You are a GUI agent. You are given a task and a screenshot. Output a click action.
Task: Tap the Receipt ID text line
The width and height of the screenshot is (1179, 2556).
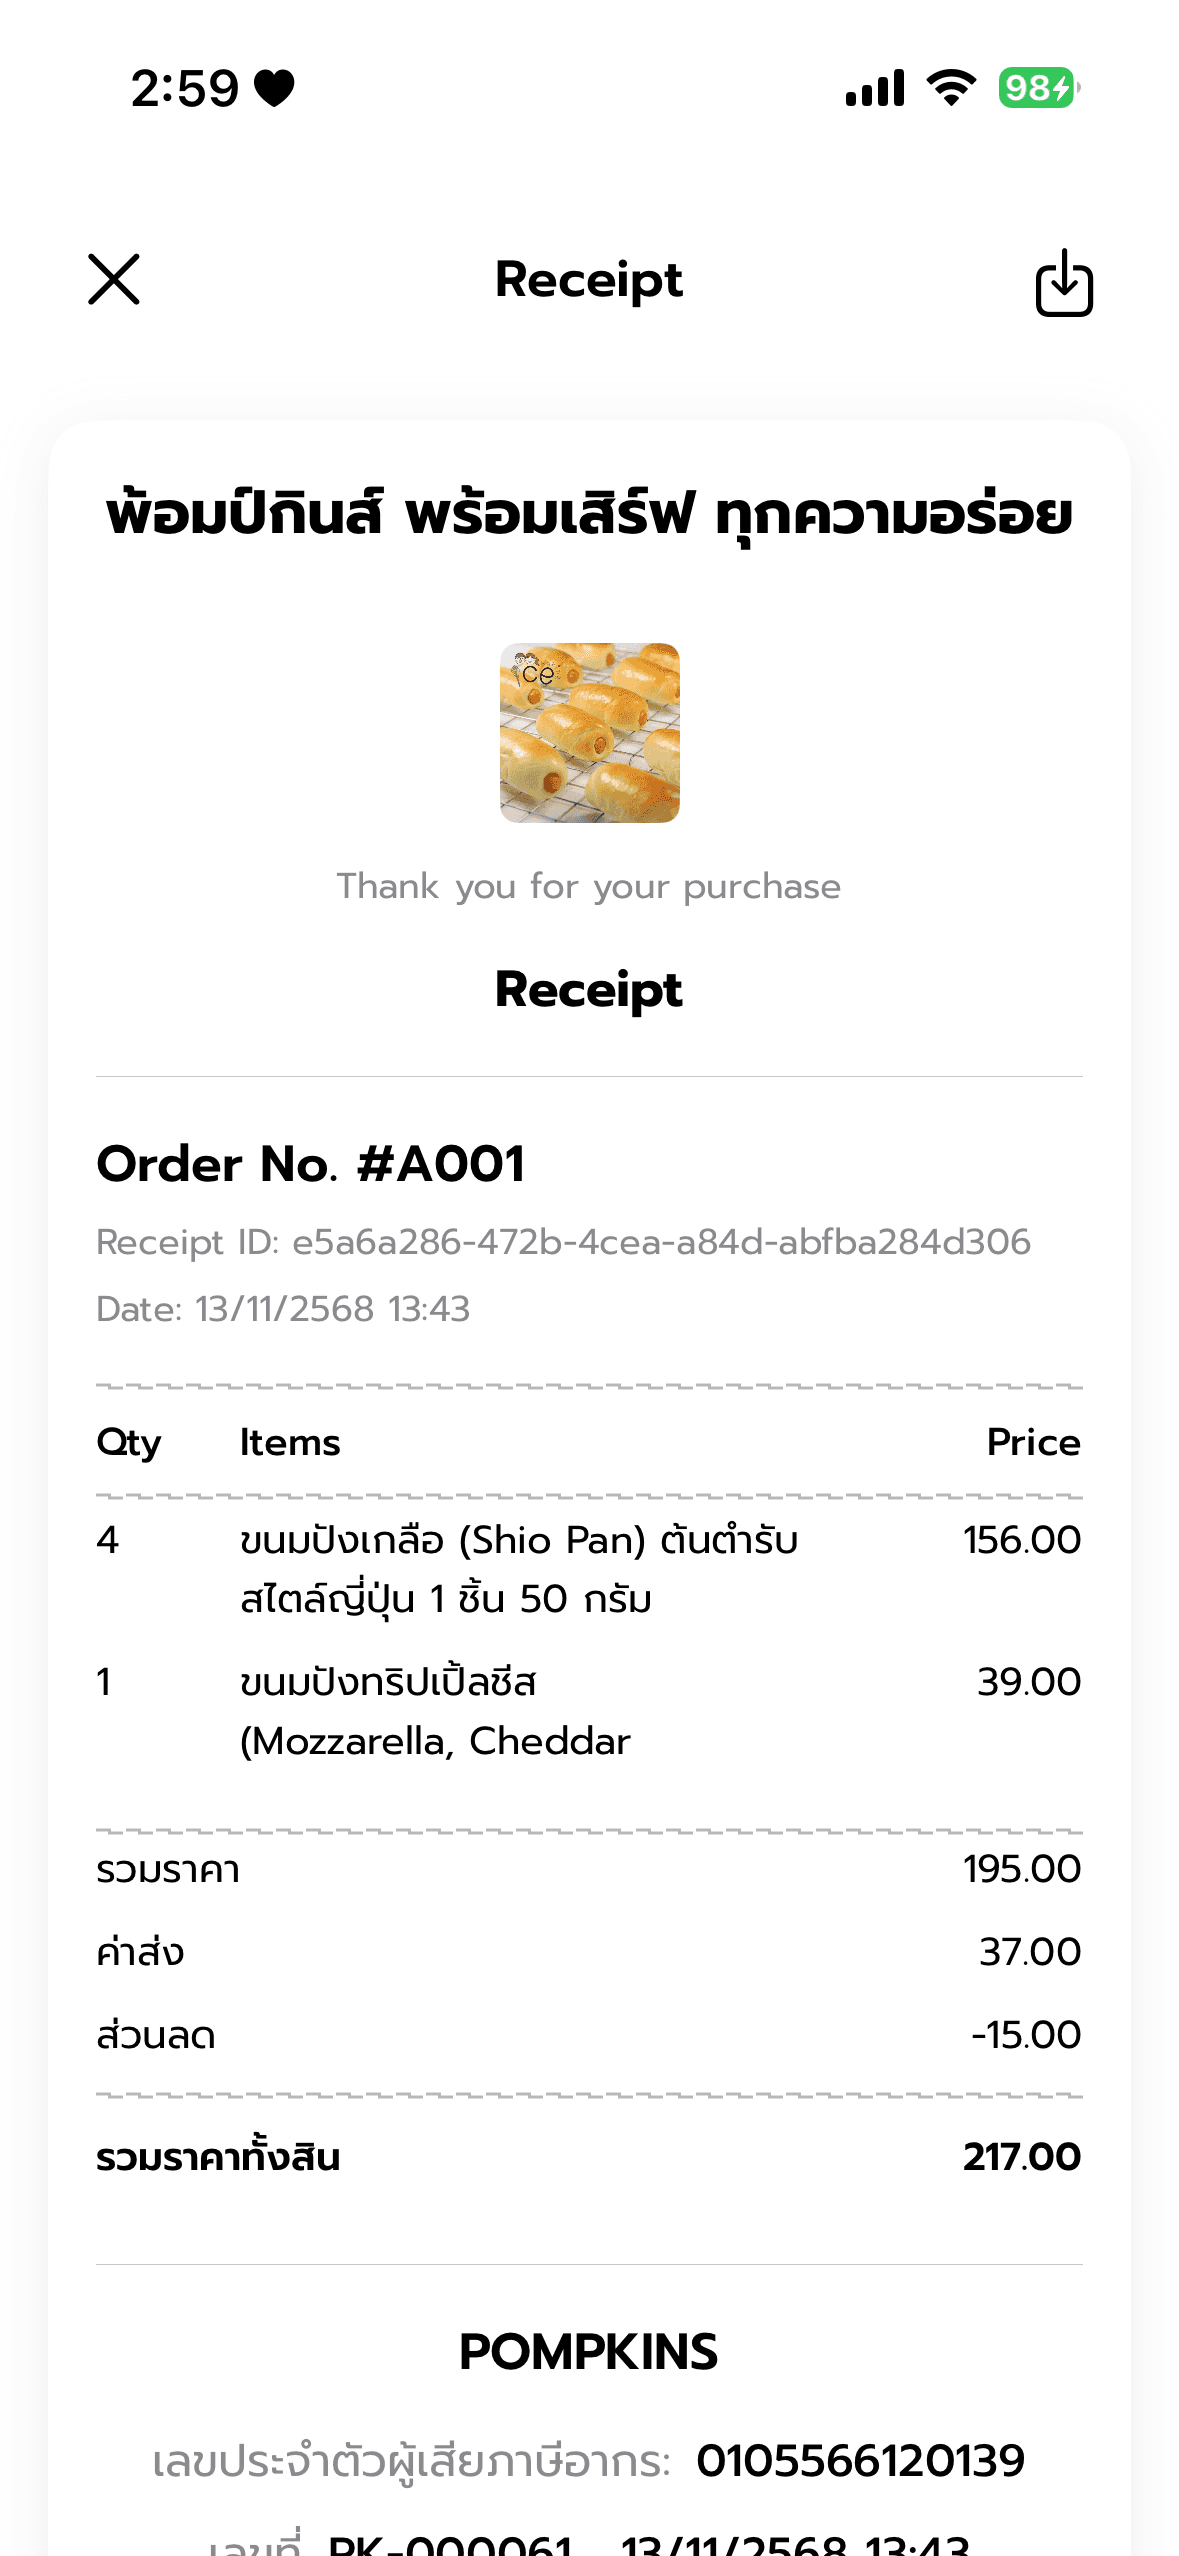click(563, 1242)
